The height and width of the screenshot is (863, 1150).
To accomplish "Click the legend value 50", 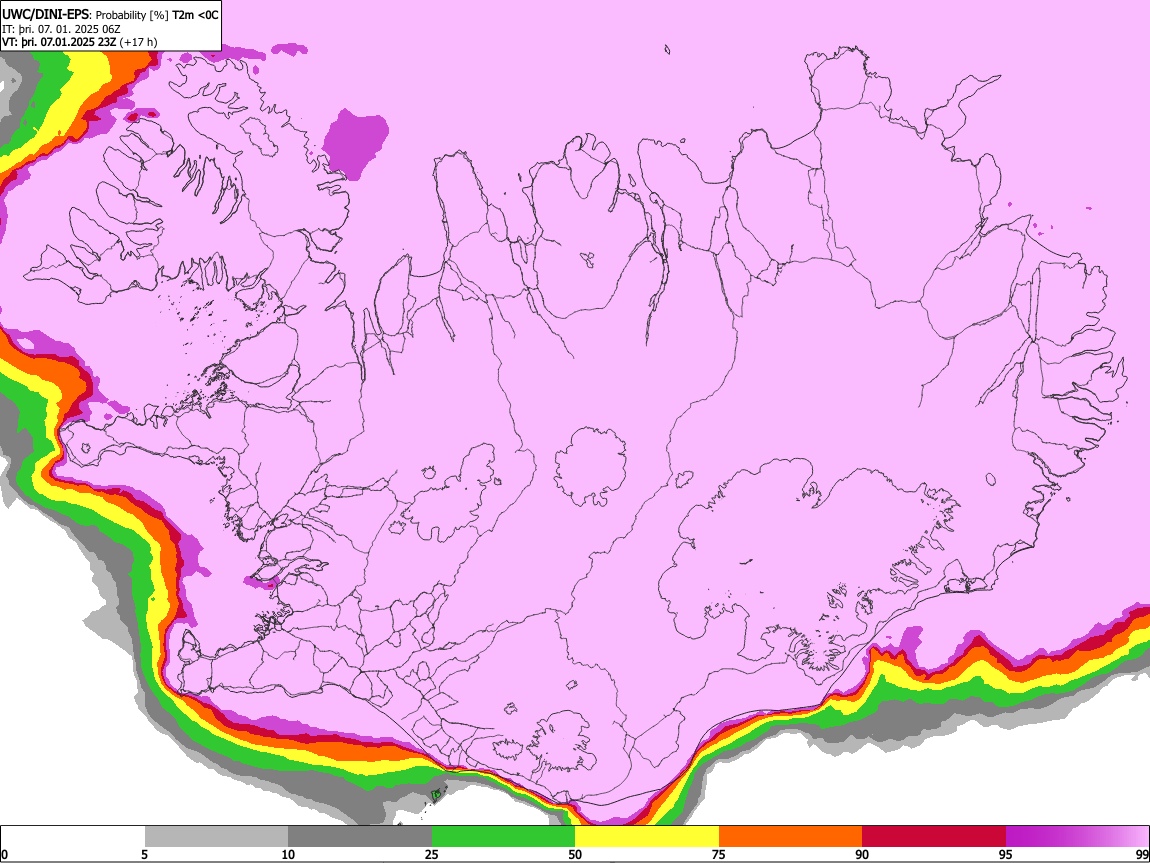I will 575,855.
